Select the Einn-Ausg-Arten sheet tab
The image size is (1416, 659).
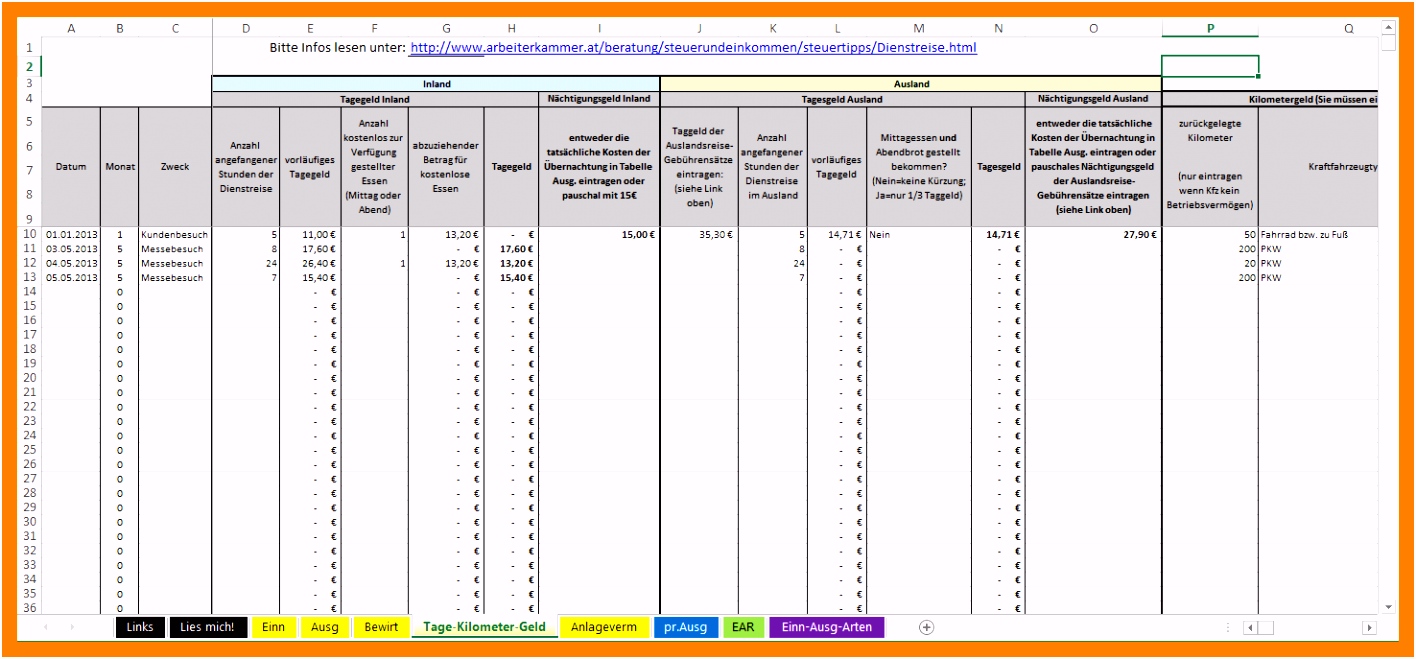827,627
